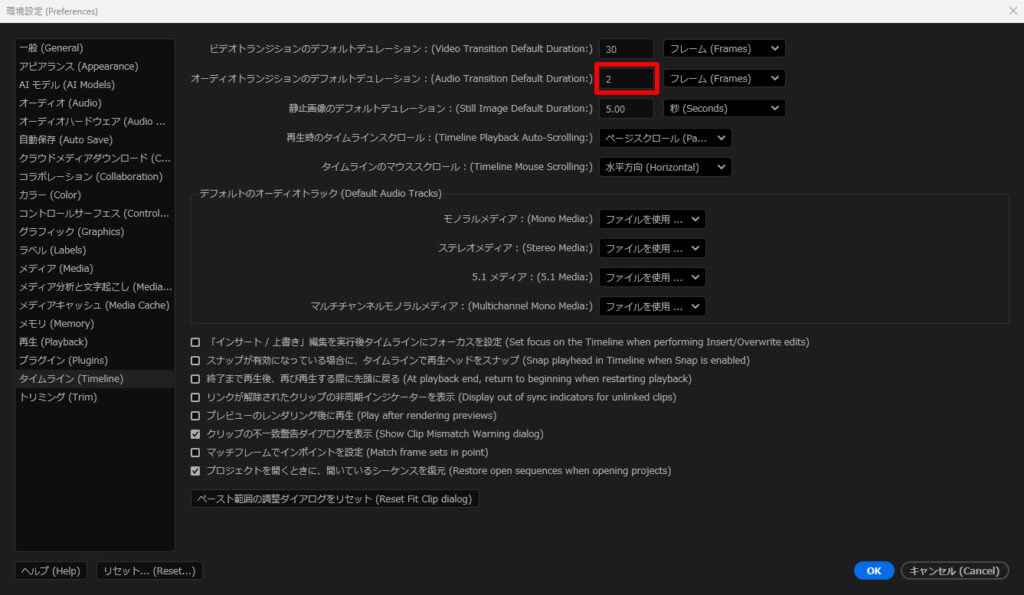Select Playback in the sidebar
Screen dimensions: 1024x595
point(95,342)
